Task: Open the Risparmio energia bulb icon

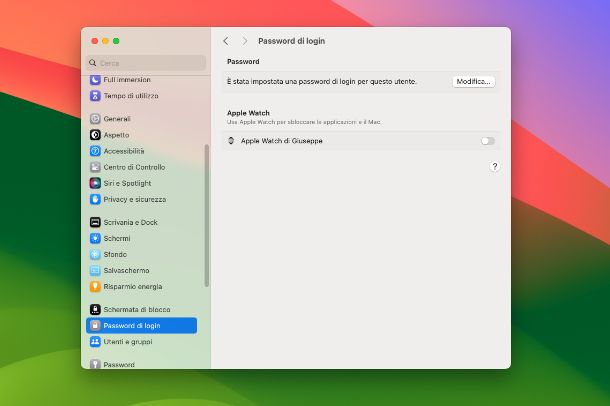Action: [95, 286]
